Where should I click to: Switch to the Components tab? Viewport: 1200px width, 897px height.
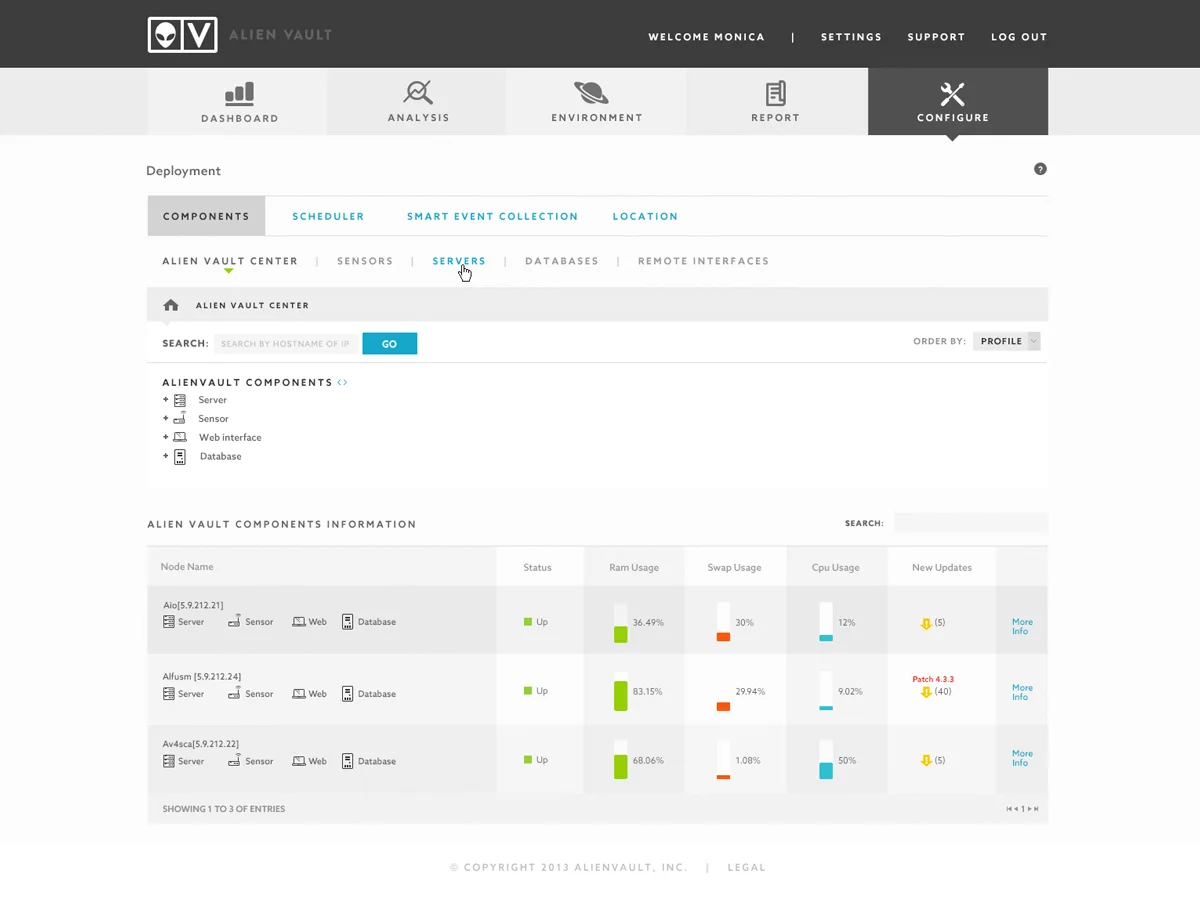[x=206, y=216]
